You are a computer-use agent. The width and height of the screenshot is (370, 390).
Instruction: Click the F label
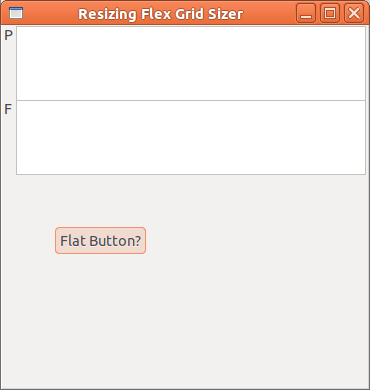[8, 109]
